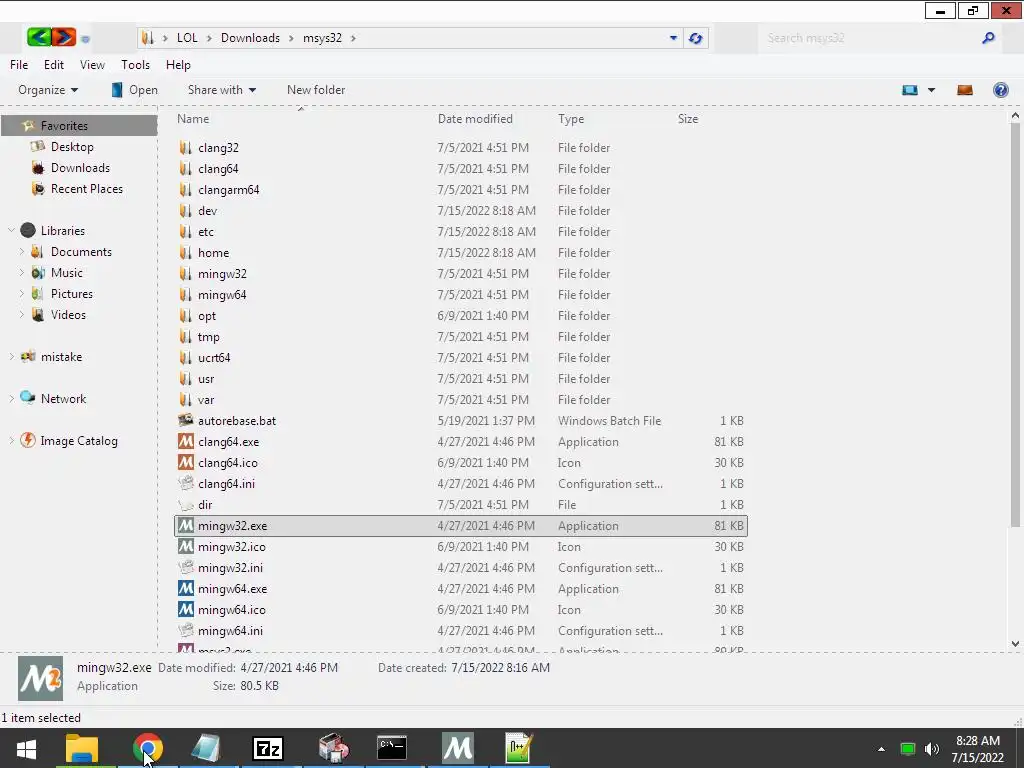Click the mingw64.ico file icon

pyautogui.click(x=186, y=609)
